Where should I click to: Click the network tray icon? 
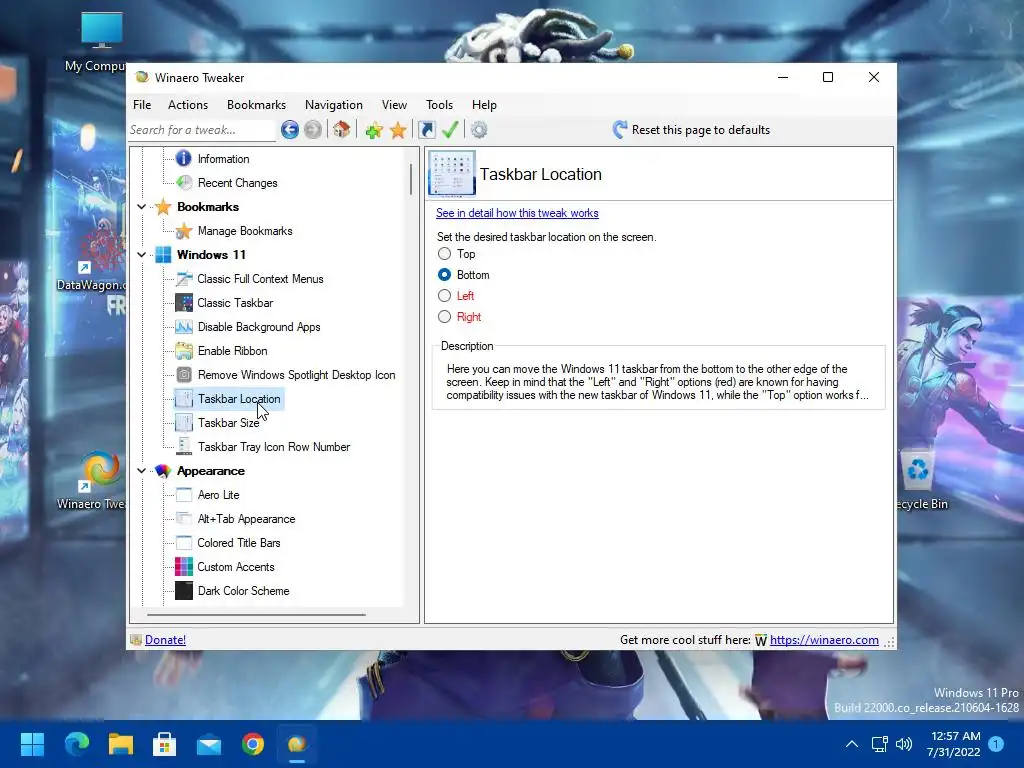(x=879, y=744)
